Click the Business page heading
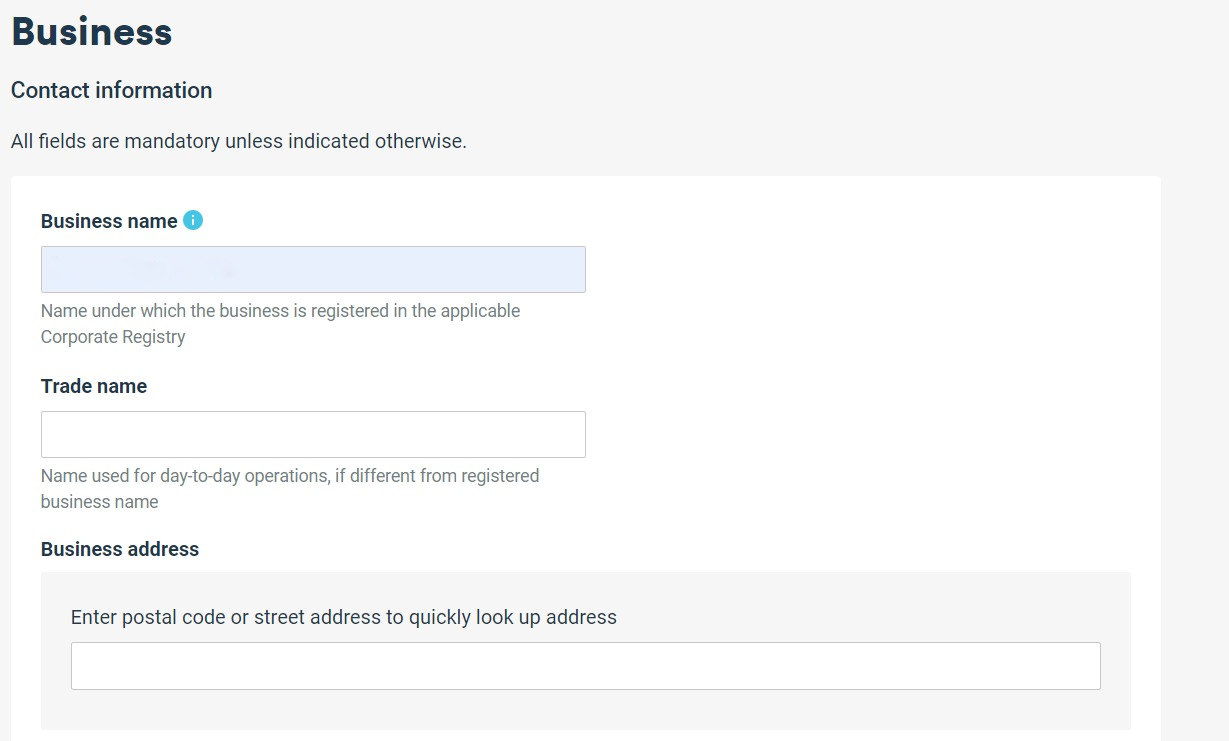Image resolution: width=1229 pixels, height=741 pixels. click(x=92, y=32)
